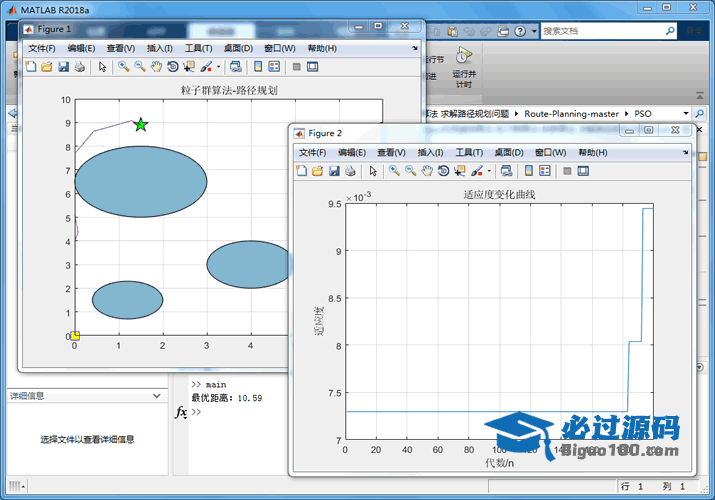Open 工具(T) menu in Figure 1
Viewport: 715px width, 500px height.
point(198,48)
